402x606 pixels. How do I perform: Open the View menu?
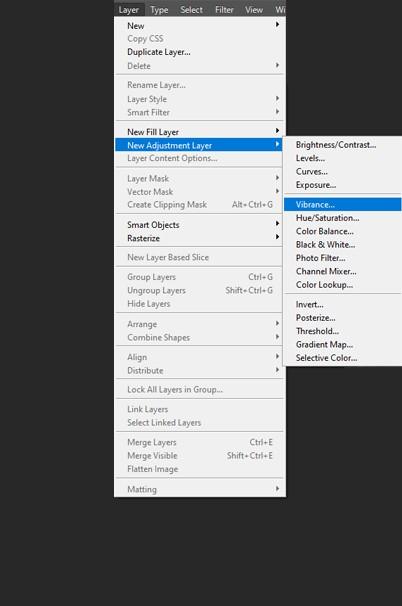click(254, 10)
